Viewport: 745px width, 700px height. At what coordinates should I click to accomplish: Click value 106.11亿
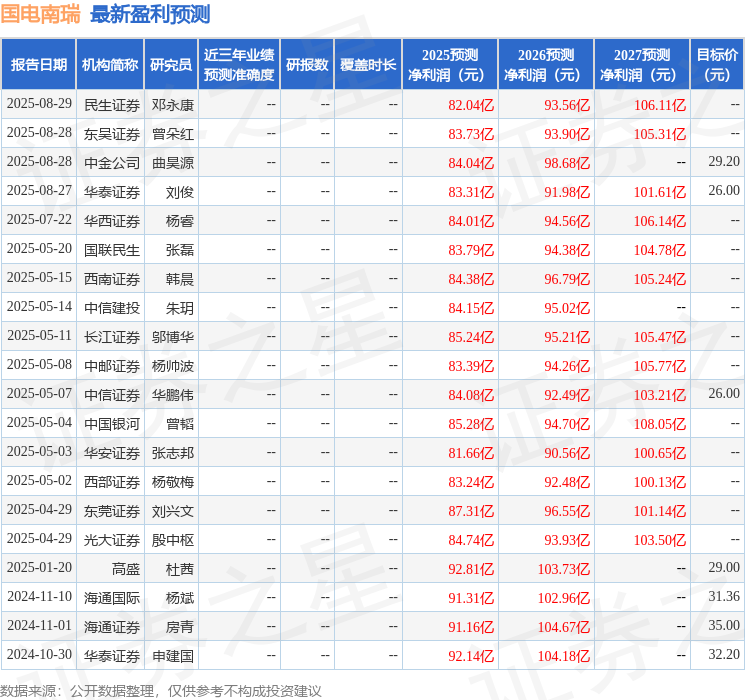pos(660,105)
